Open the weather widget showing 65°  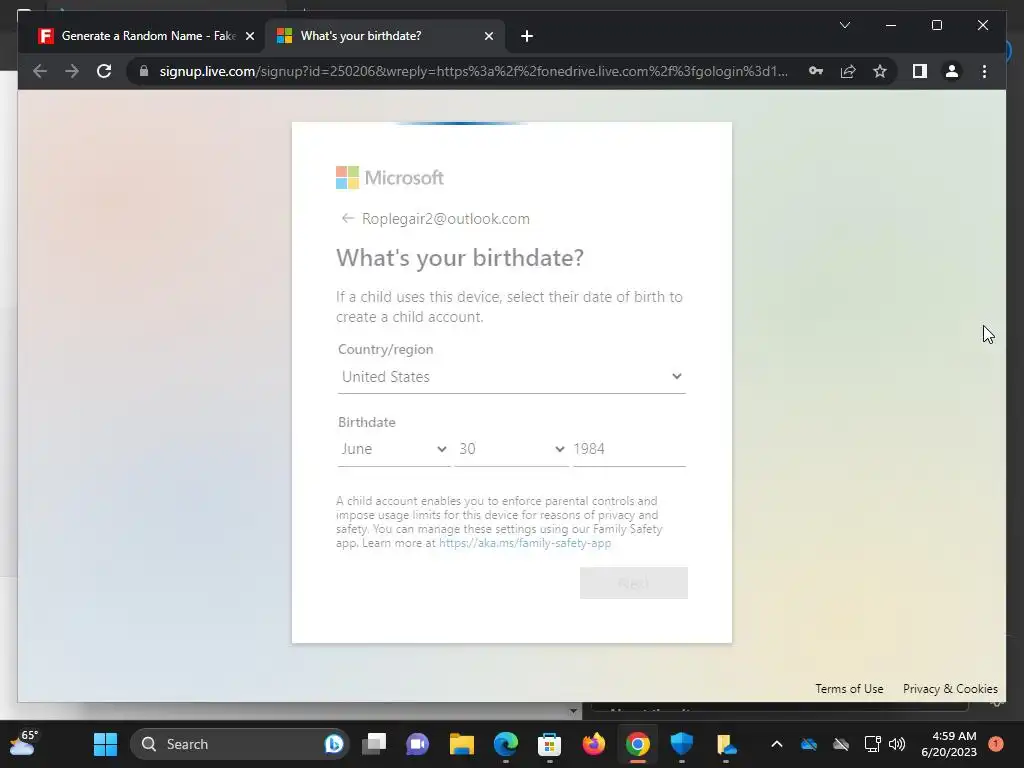(24, 743)
